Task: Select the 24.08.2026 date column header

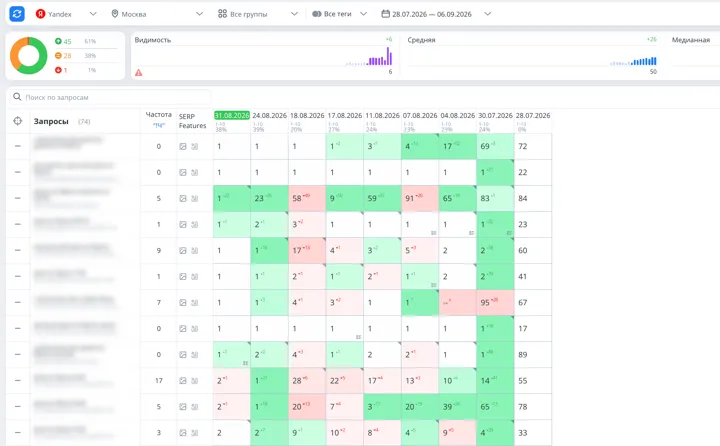Action: tap(270, 115)
